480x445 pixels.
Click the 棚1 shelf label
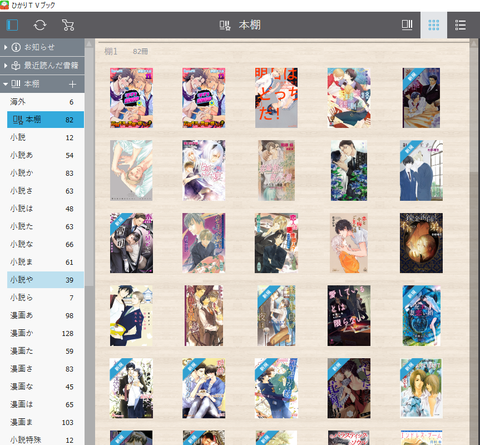point(111,51)
